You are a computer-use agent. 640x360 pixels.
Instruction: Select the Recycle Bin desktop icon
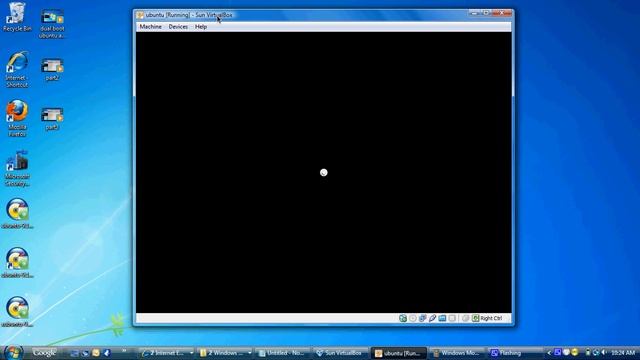(17, 17)
